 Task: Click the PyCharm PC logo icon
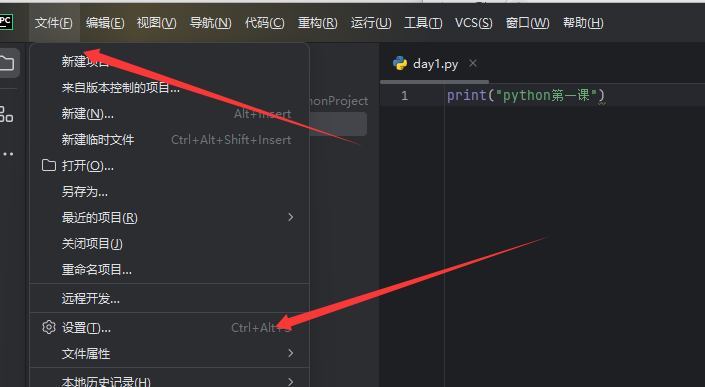click(6, 22)
